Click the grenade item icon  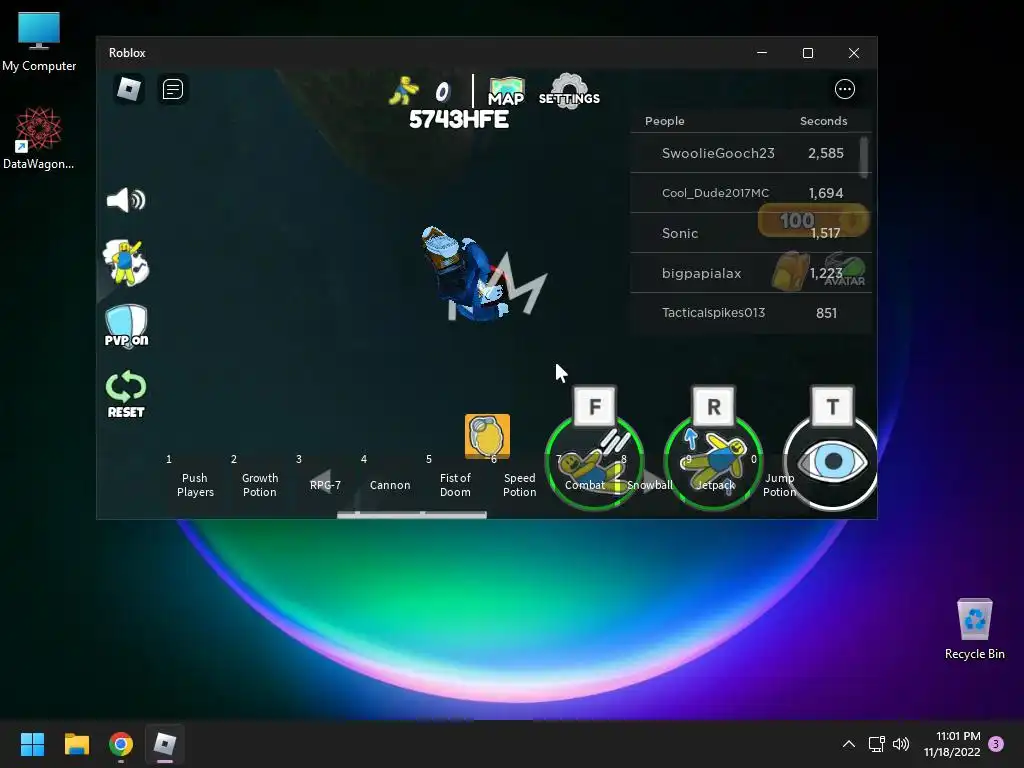[x=487, y=436]
